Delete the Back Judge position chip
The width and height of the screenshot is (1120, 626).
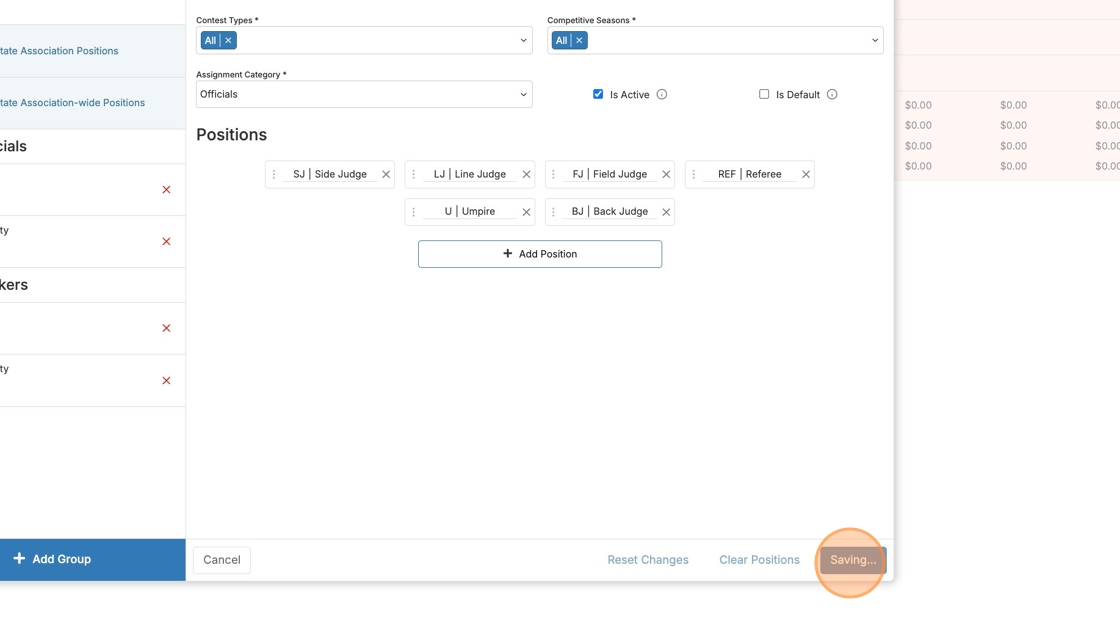pos(666,212)
